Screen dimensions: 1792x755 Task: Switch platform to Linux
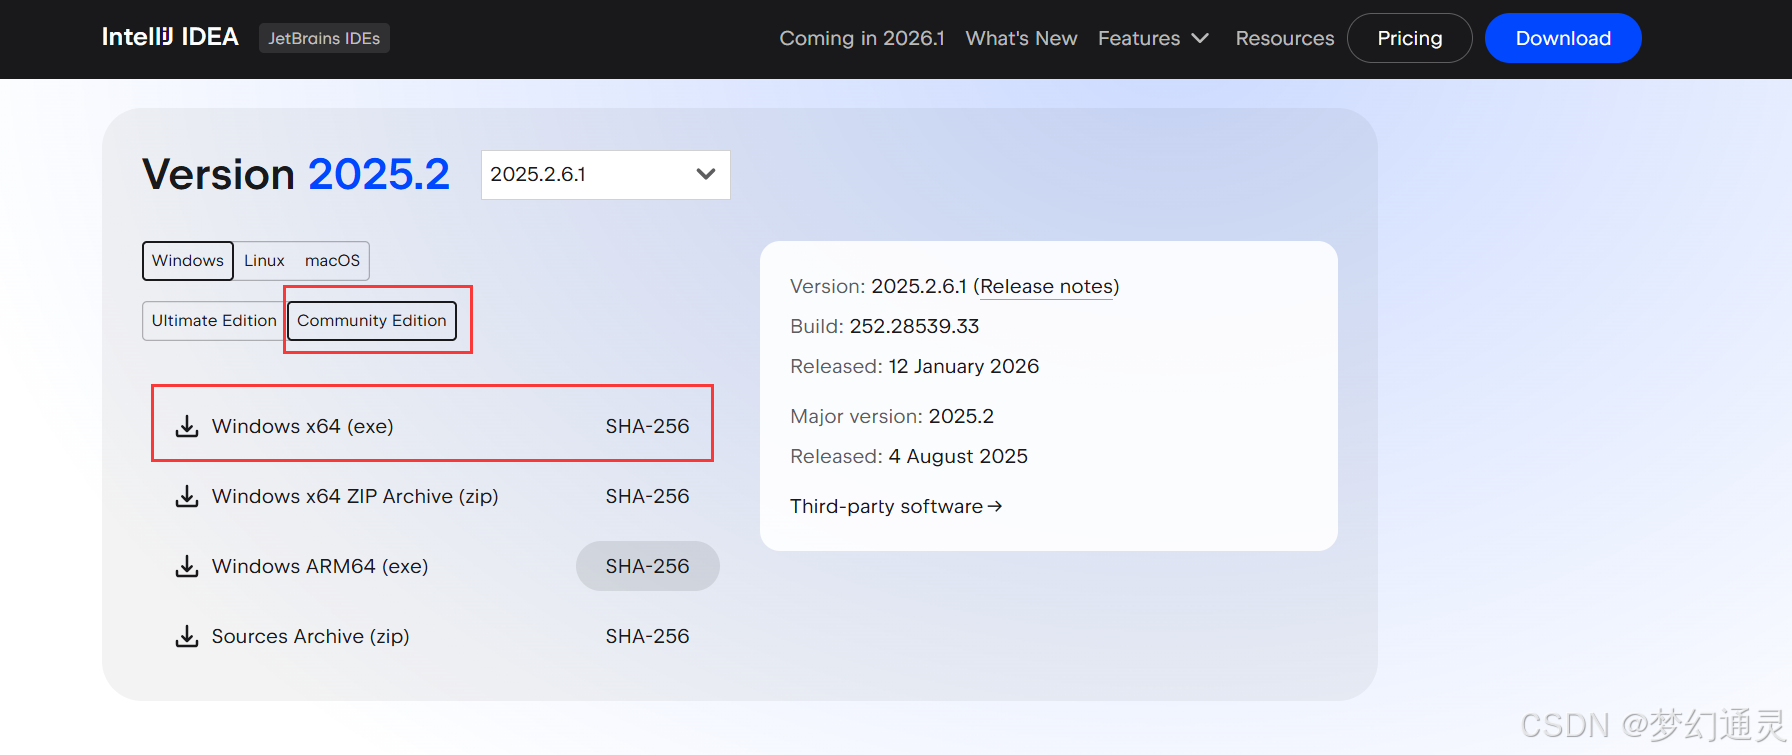264,261
